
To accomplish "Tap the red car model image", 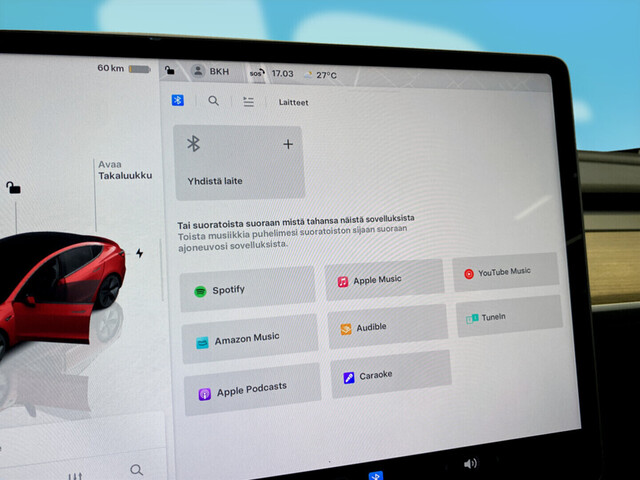I will point(61,291).
